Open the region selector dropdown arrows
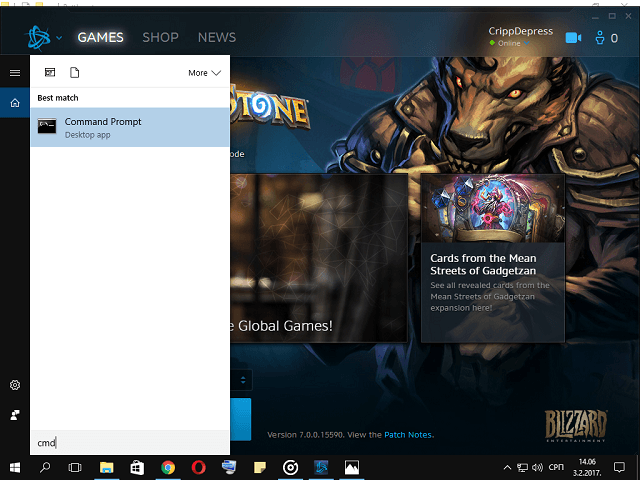This screenshot has width=640, height=480. pos(243,380)
